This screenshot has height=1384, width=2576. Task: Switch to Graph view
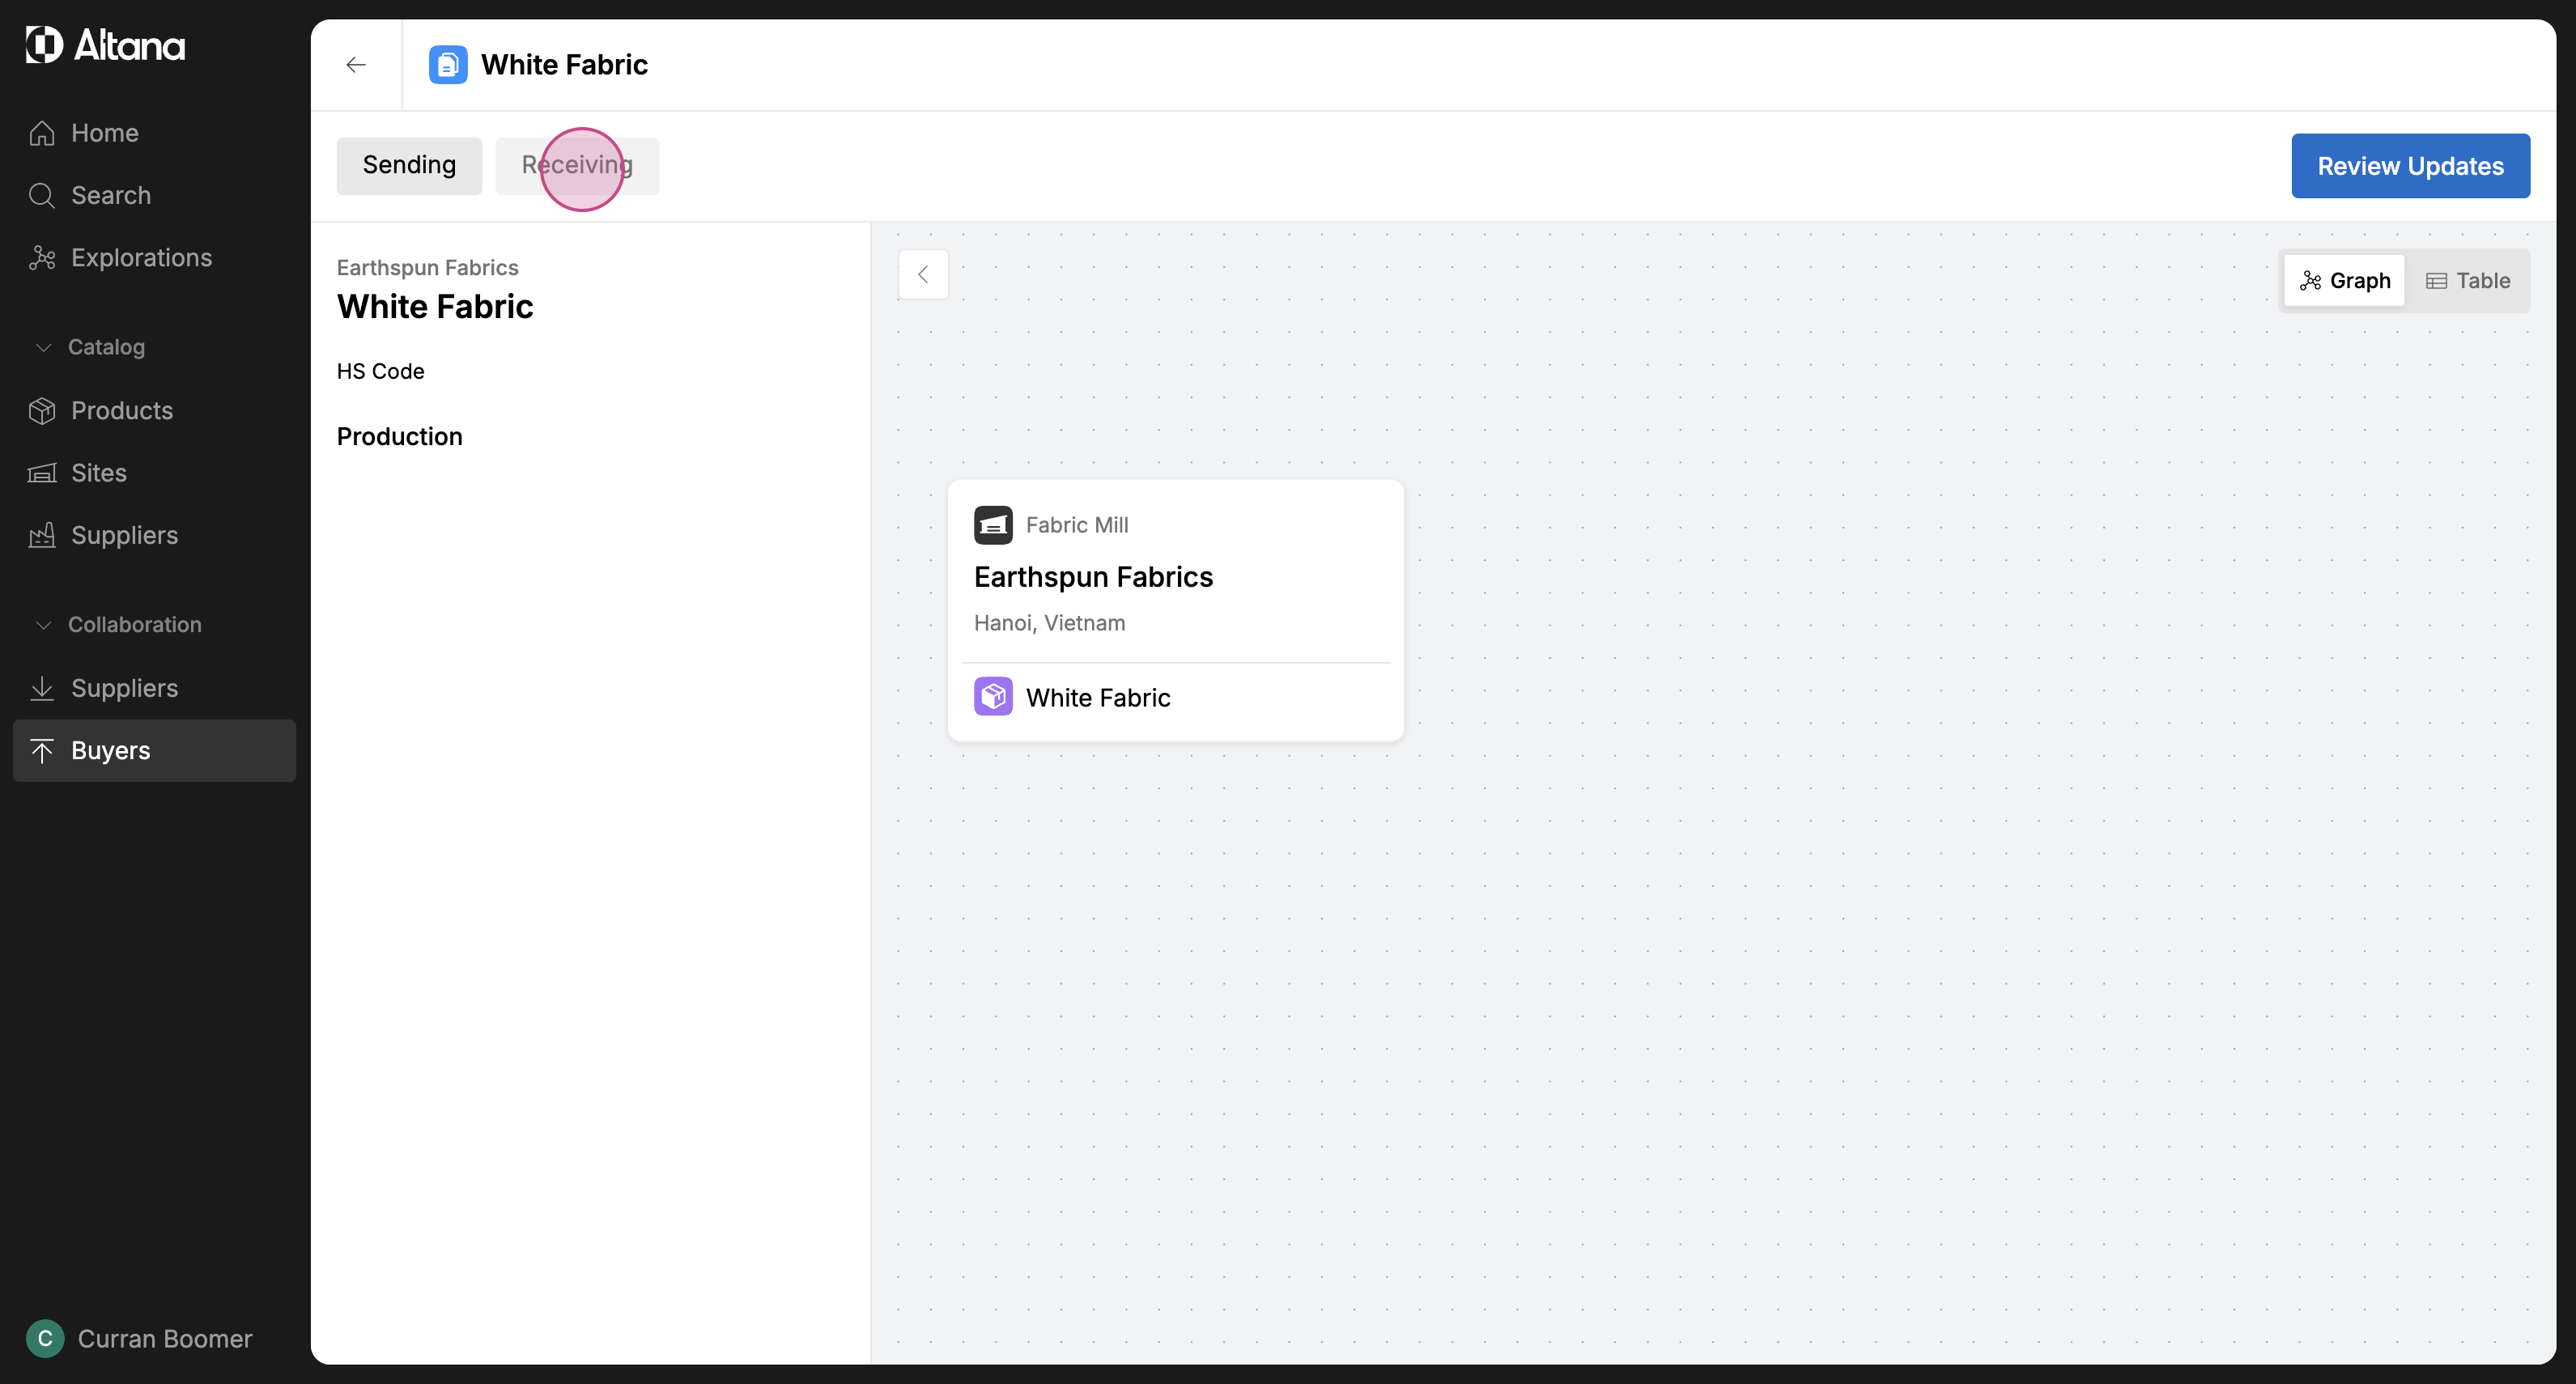tap(2344, 281)
